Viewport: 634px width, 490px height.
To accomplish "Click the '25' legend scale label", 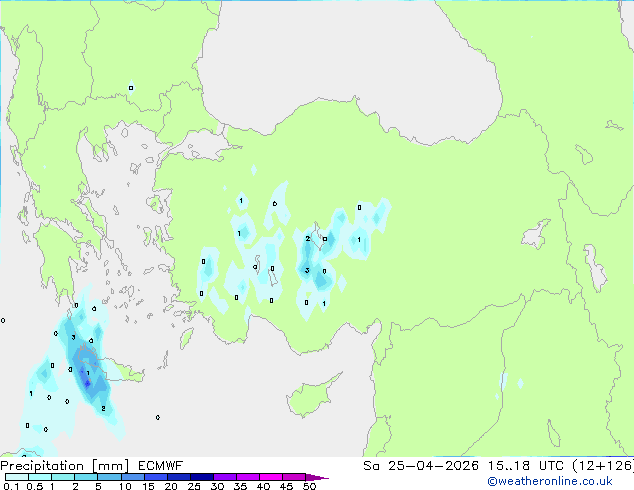I will (194, 486).
